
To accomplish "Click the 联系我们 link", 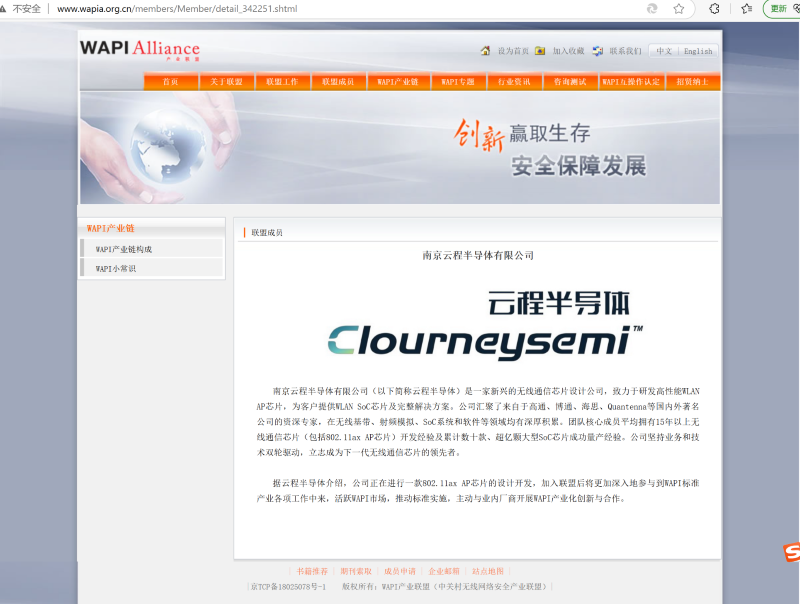I will (x=625, y=51).
